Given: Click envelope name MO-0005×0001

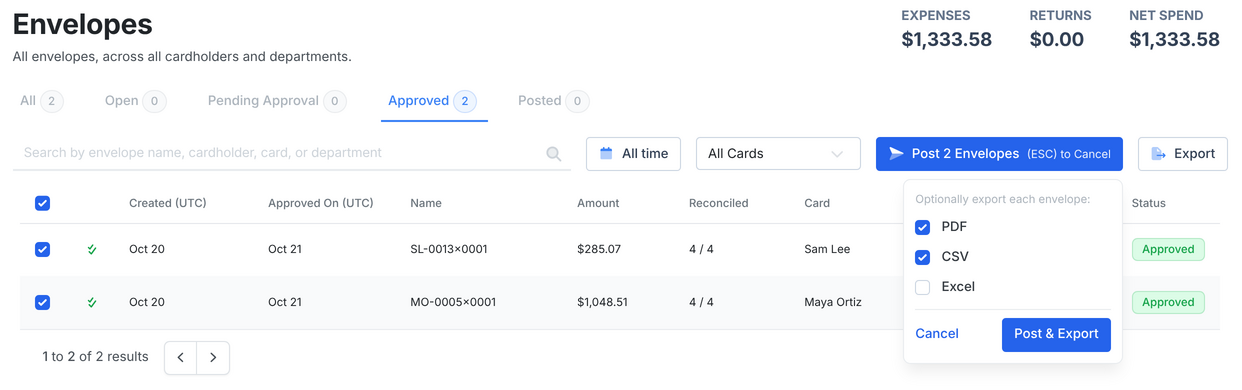Looking at the screenshot, I should pyautogui.click(x=453, y=302).
